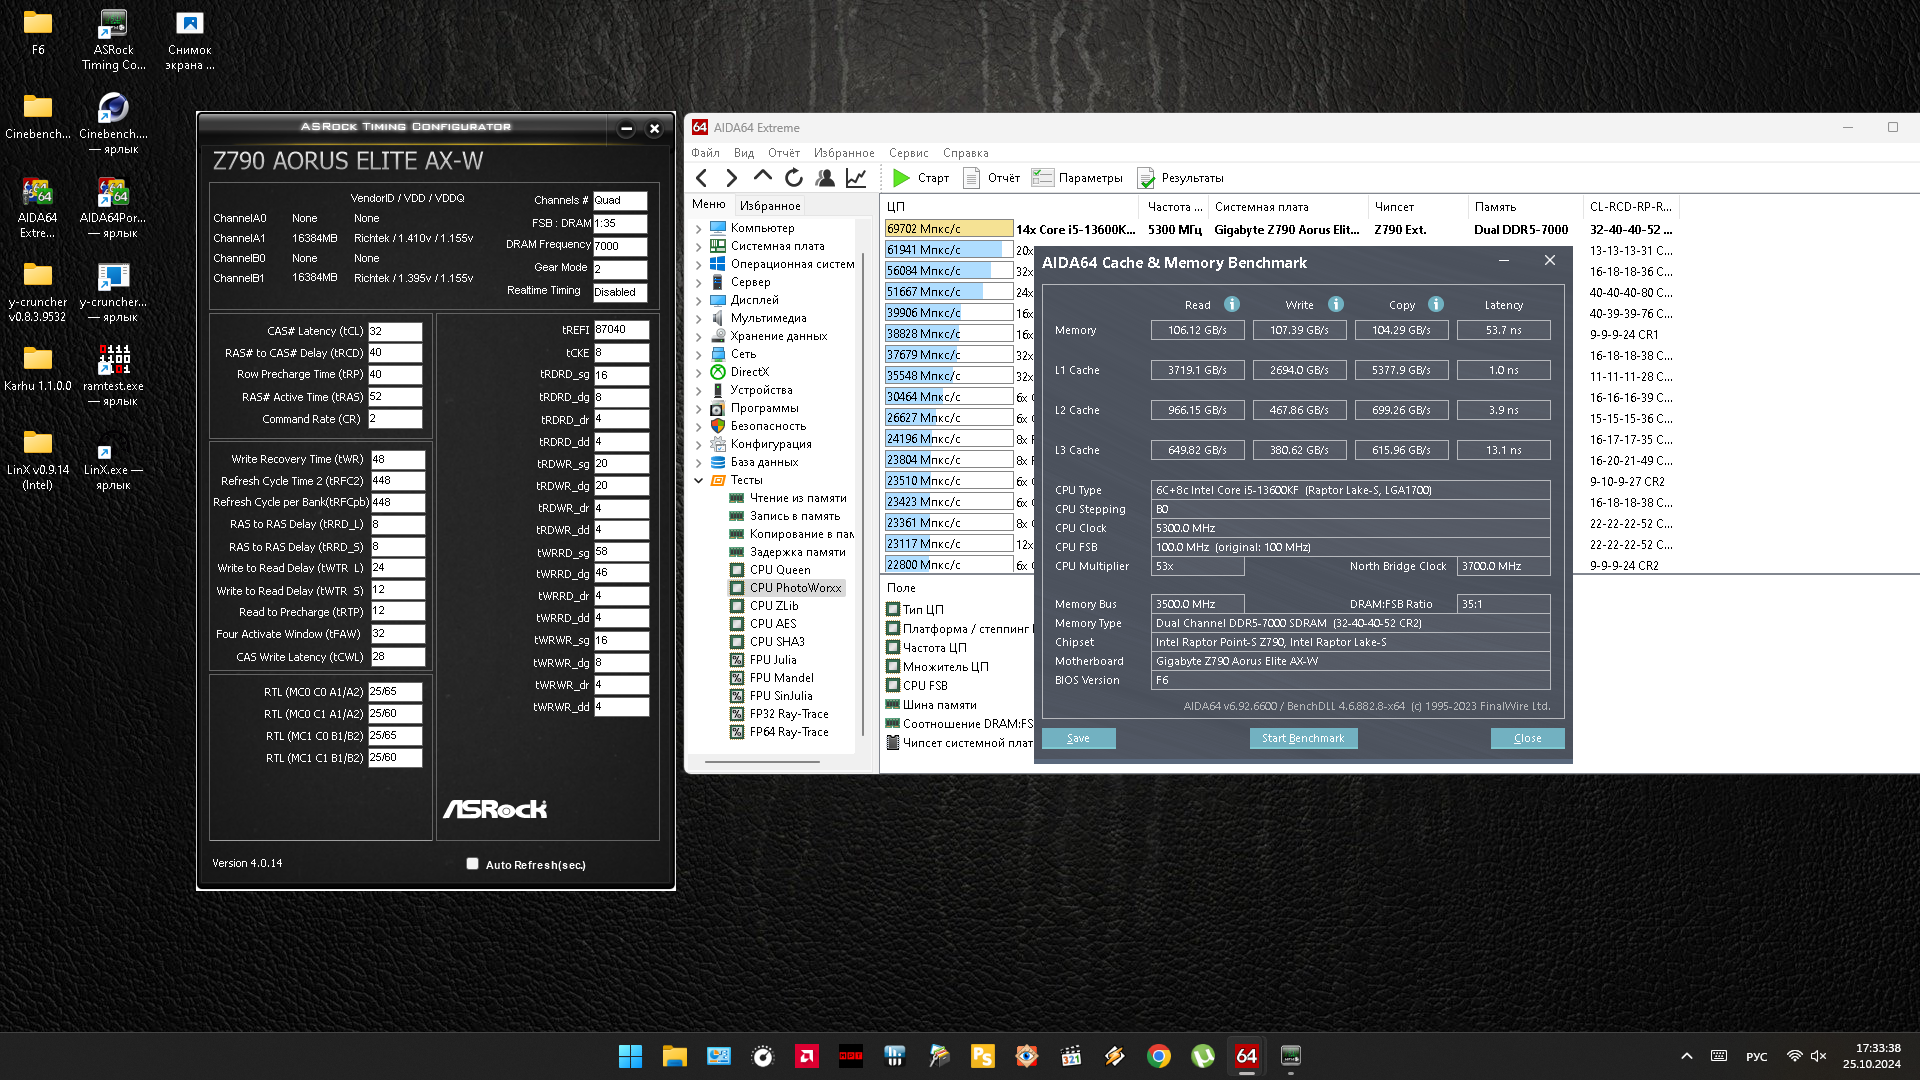Collapse the Tests tree node

pos(698,480)
